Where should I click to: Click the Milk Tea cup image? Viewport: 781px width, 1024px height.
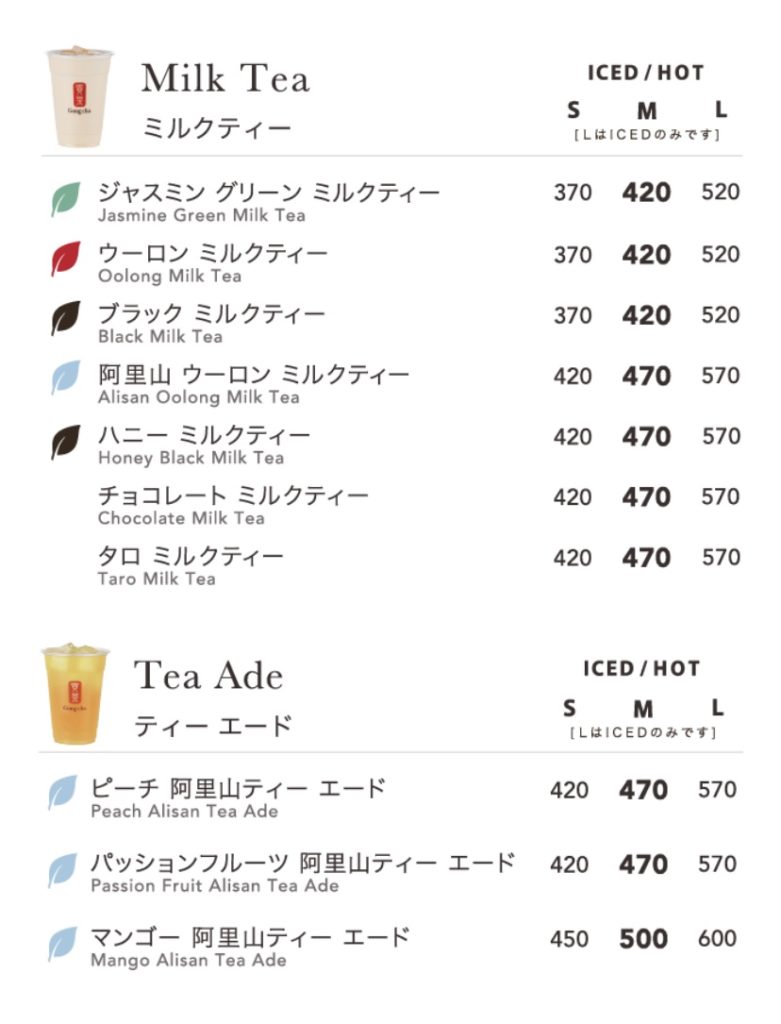tap(79, 97)
